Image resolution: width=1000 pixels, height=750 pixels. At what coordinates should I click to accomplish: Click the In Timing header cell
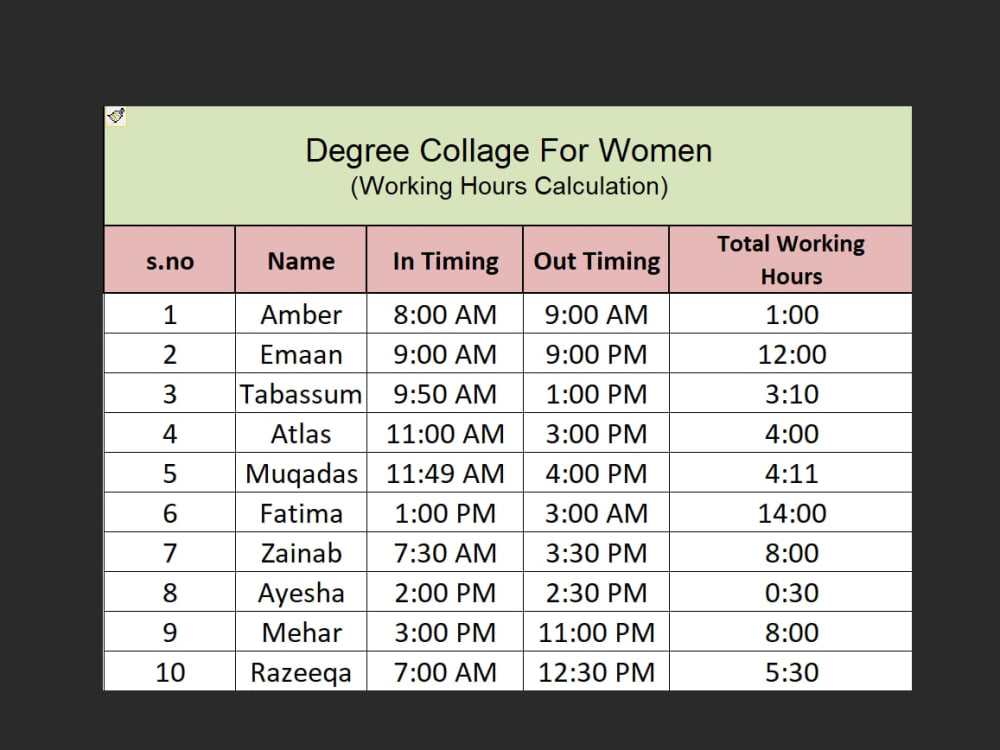445,260
